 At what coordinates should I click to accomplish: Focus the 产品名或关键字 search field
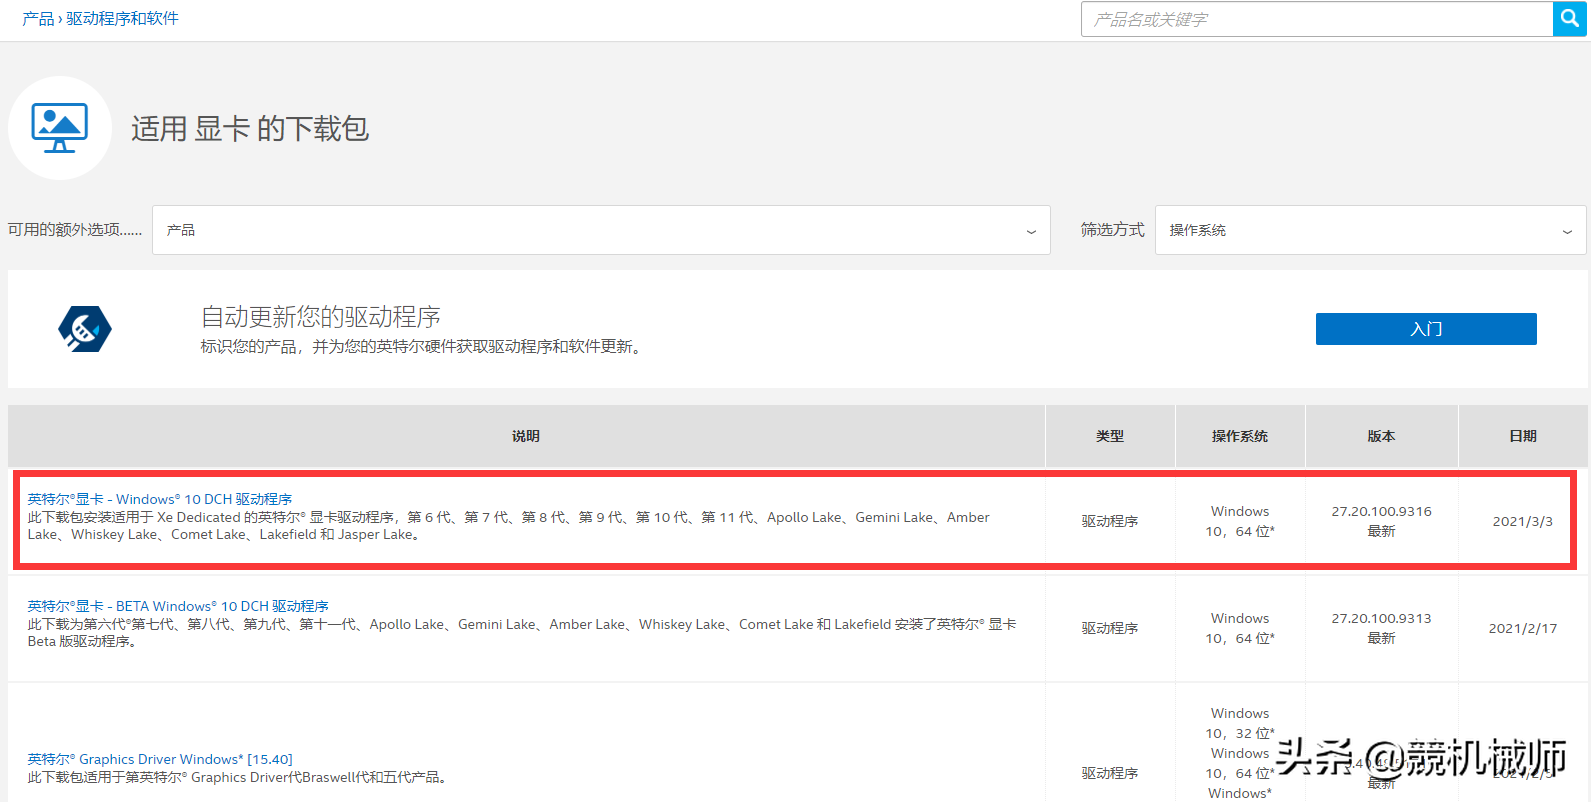click(x=1317, y=19)
